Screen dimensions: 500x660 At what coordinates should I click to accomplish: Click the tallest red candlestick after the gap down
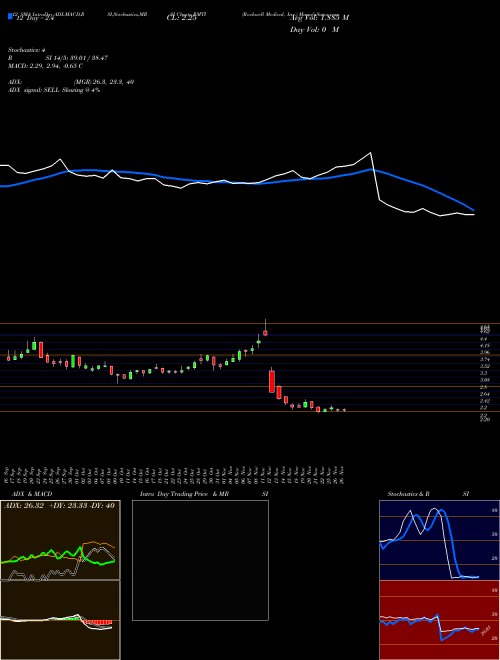pyautogui.click(x=272, y=381)
